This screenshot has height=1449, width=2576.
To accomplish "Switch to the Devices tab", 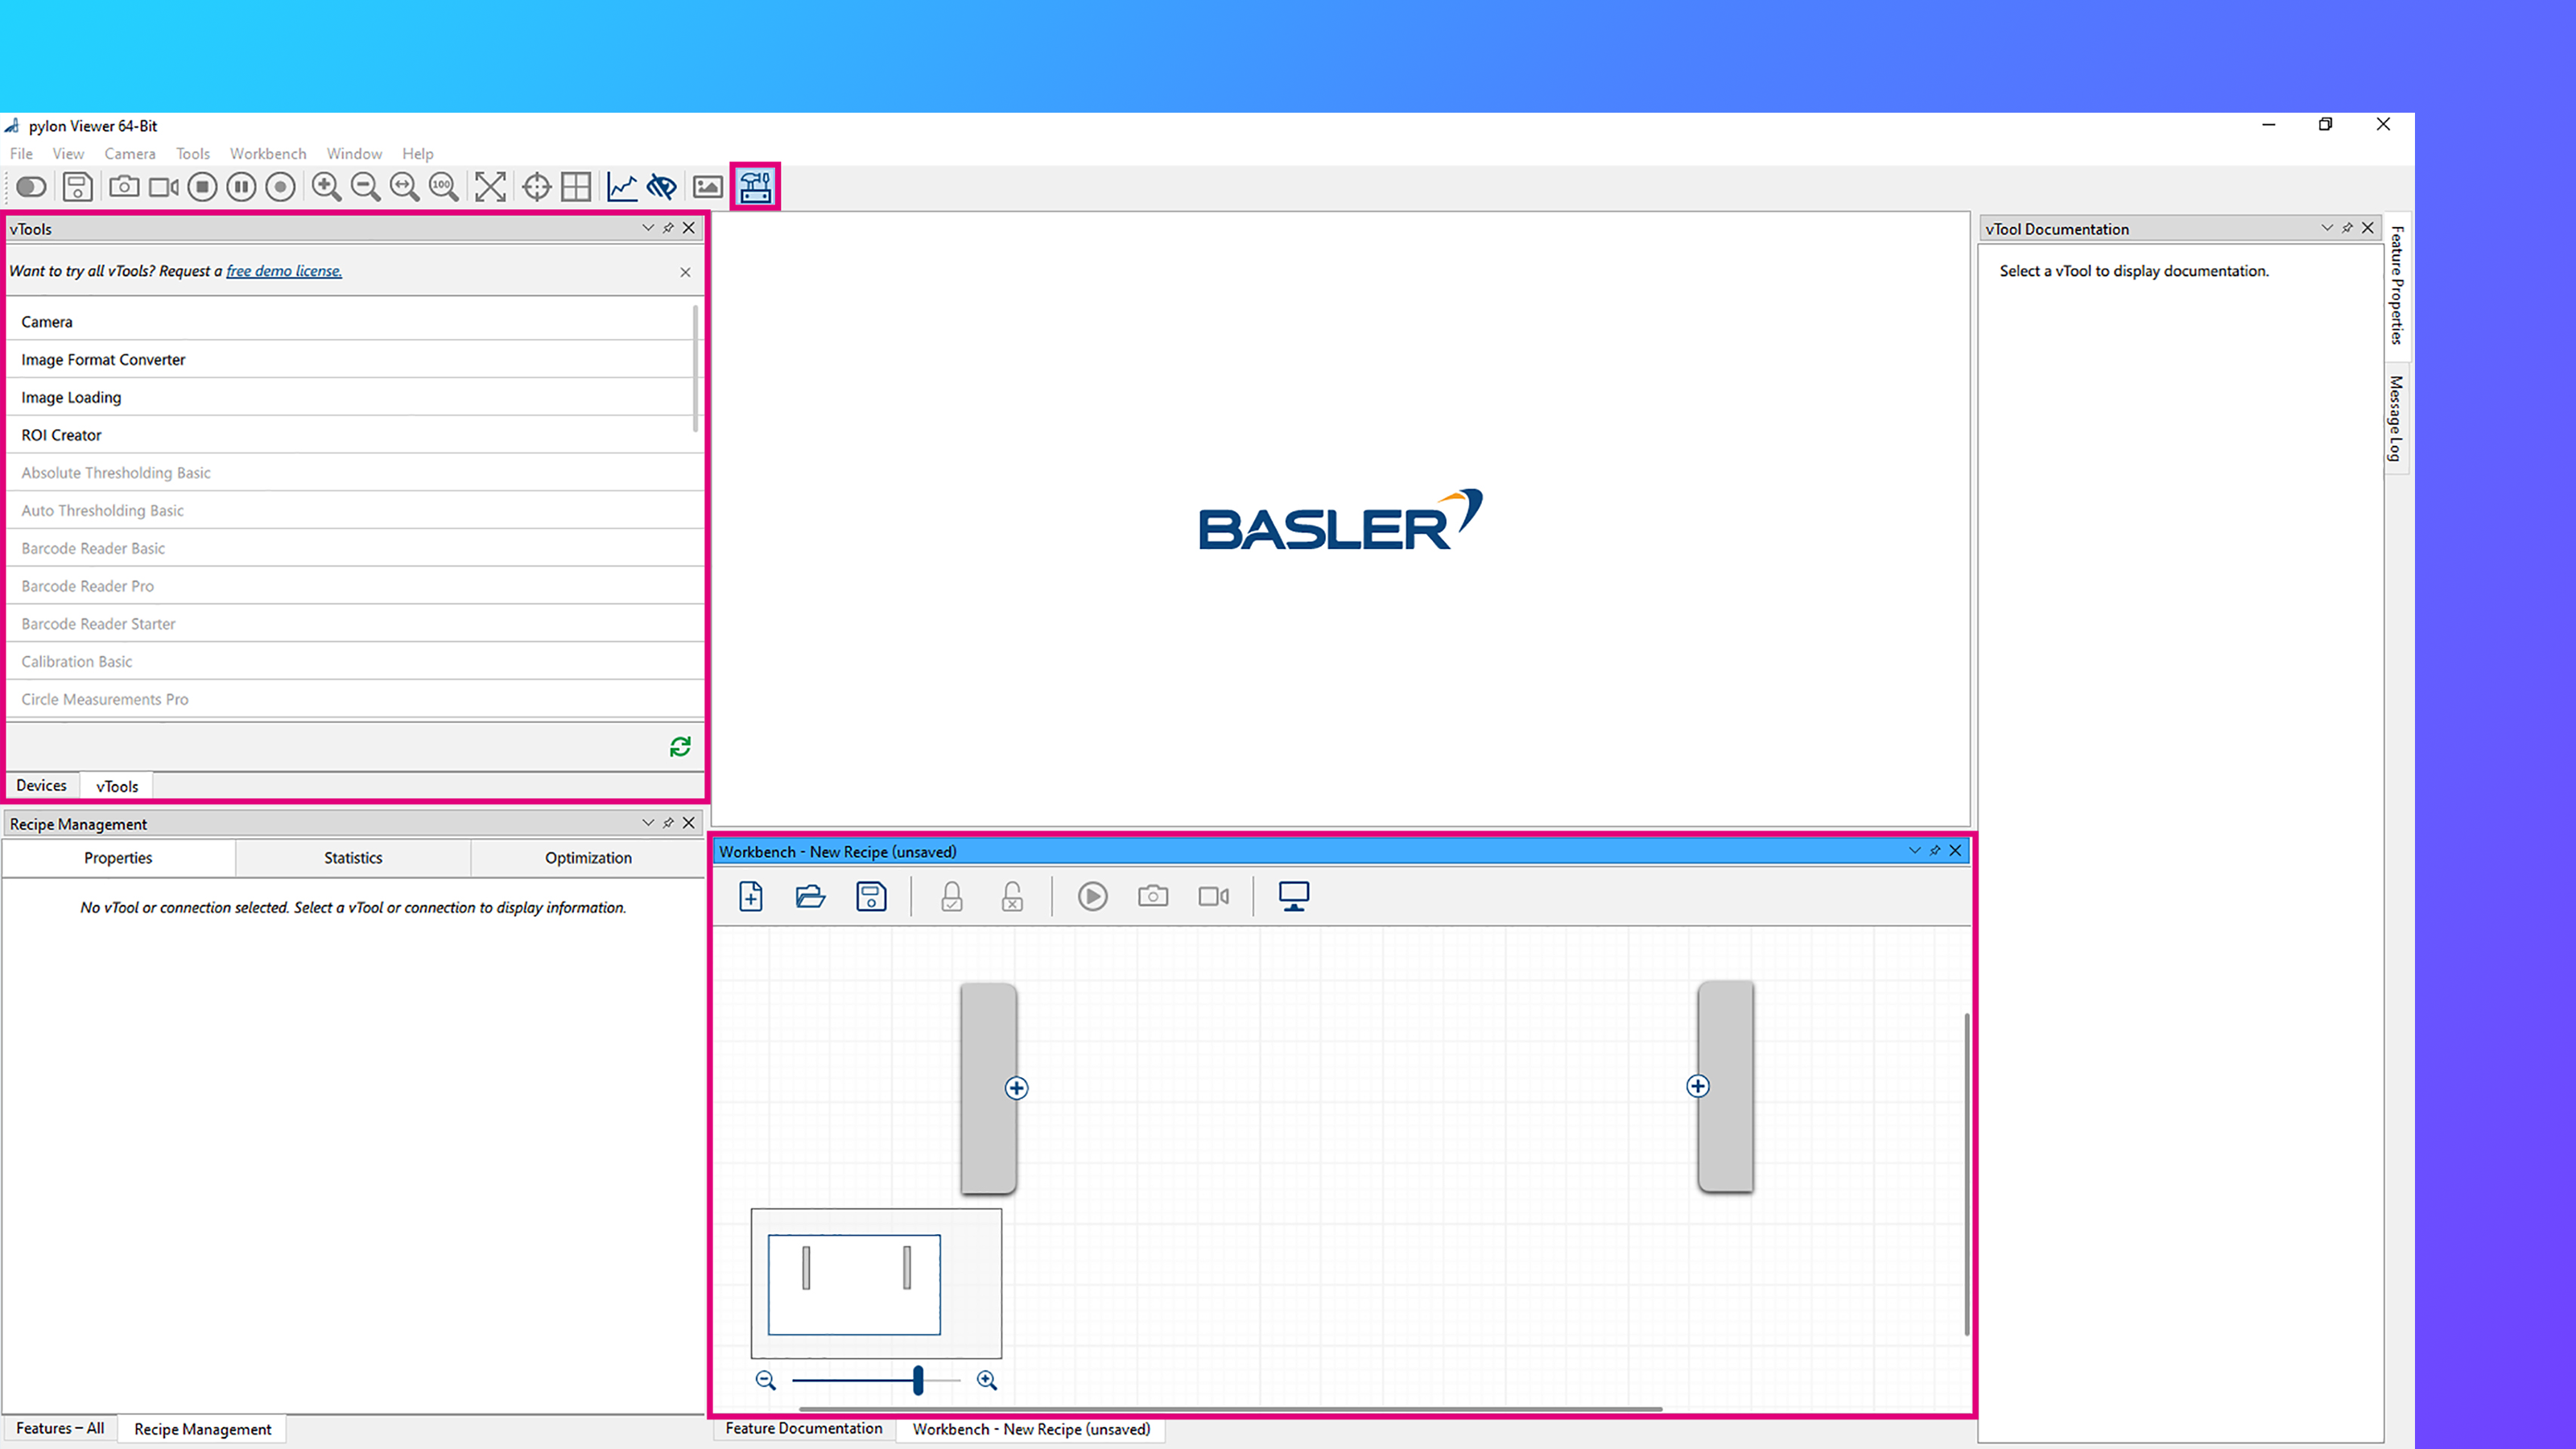I will [x=41, y=785].
